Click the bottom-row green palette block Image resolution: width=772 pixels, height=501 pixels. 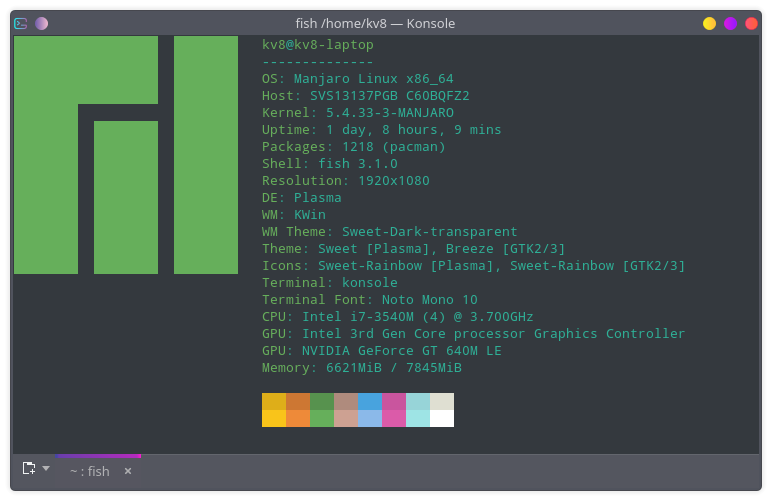[321, 419]
